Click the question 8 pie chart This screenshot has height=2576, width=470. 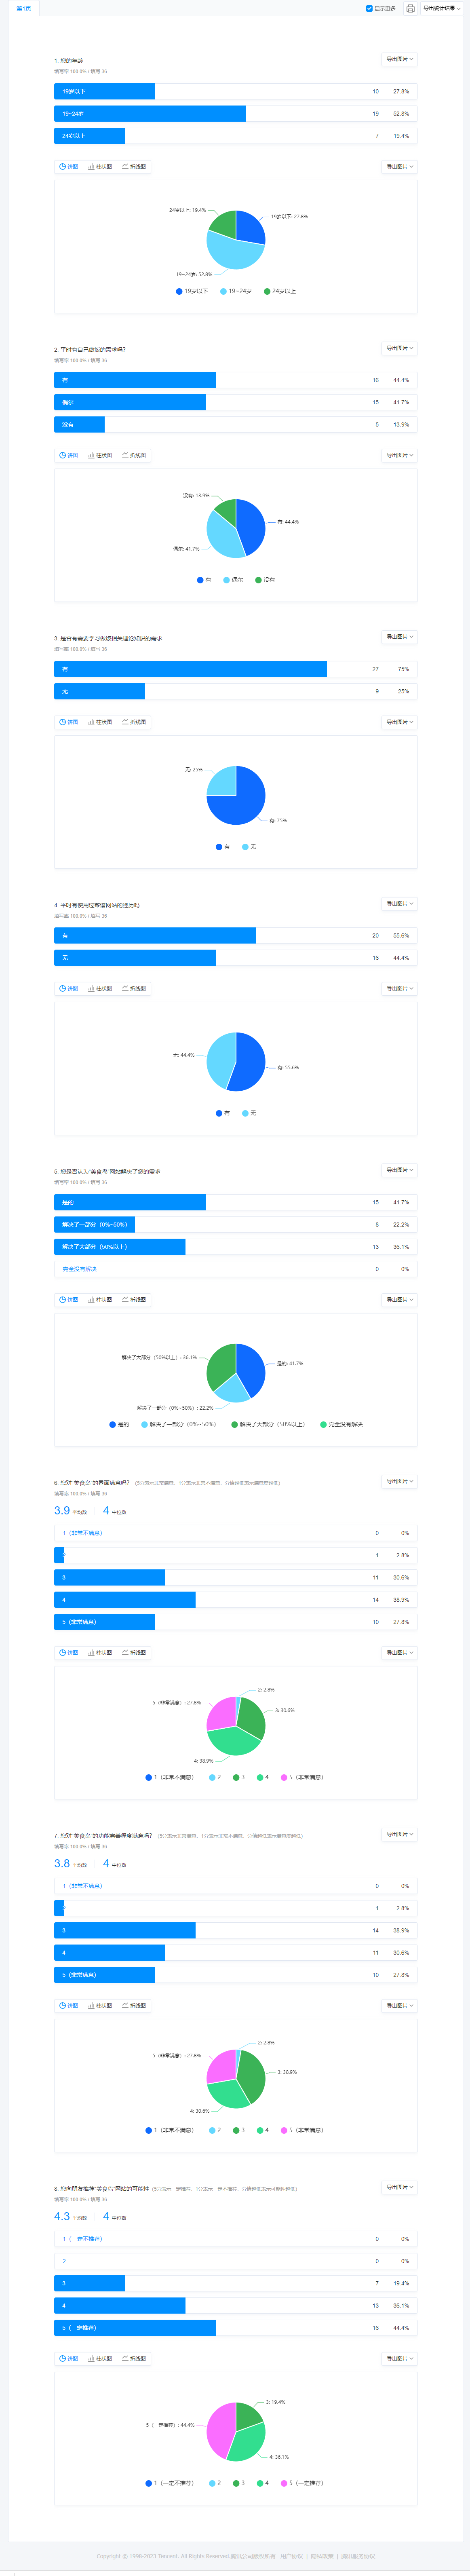point(236,2432)
